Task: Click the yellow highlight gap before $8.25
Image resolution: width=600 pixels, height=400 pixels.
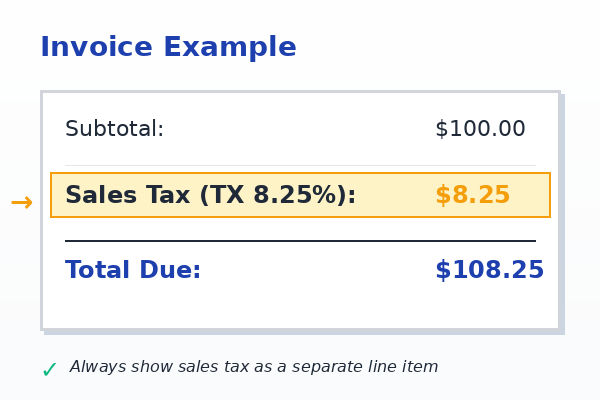Action: [395, 196]
